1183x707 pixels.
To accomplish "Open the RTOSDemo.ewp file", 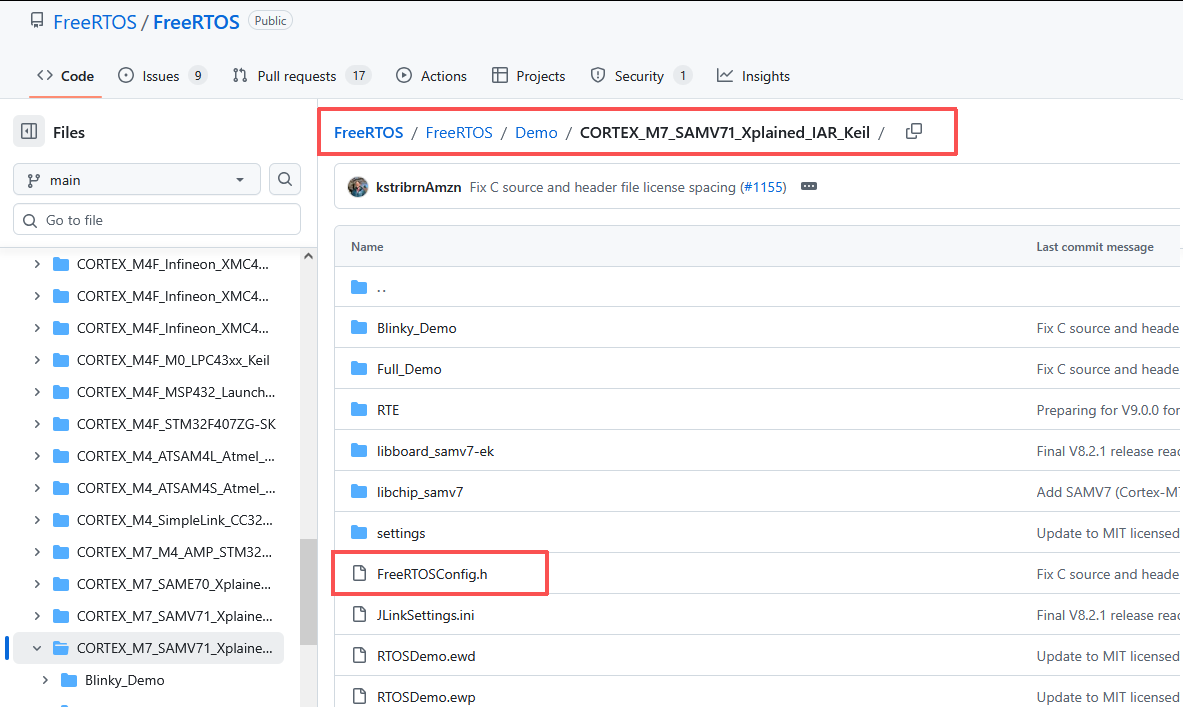I will pos(426,696).
